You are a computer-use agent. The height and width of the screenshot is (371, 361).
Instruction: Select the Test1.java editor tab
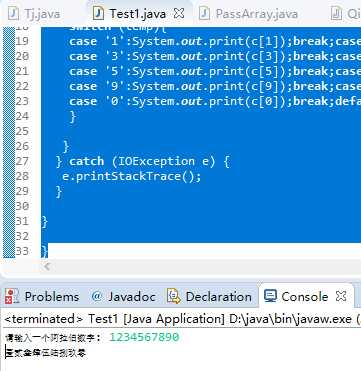pos(137,14)
